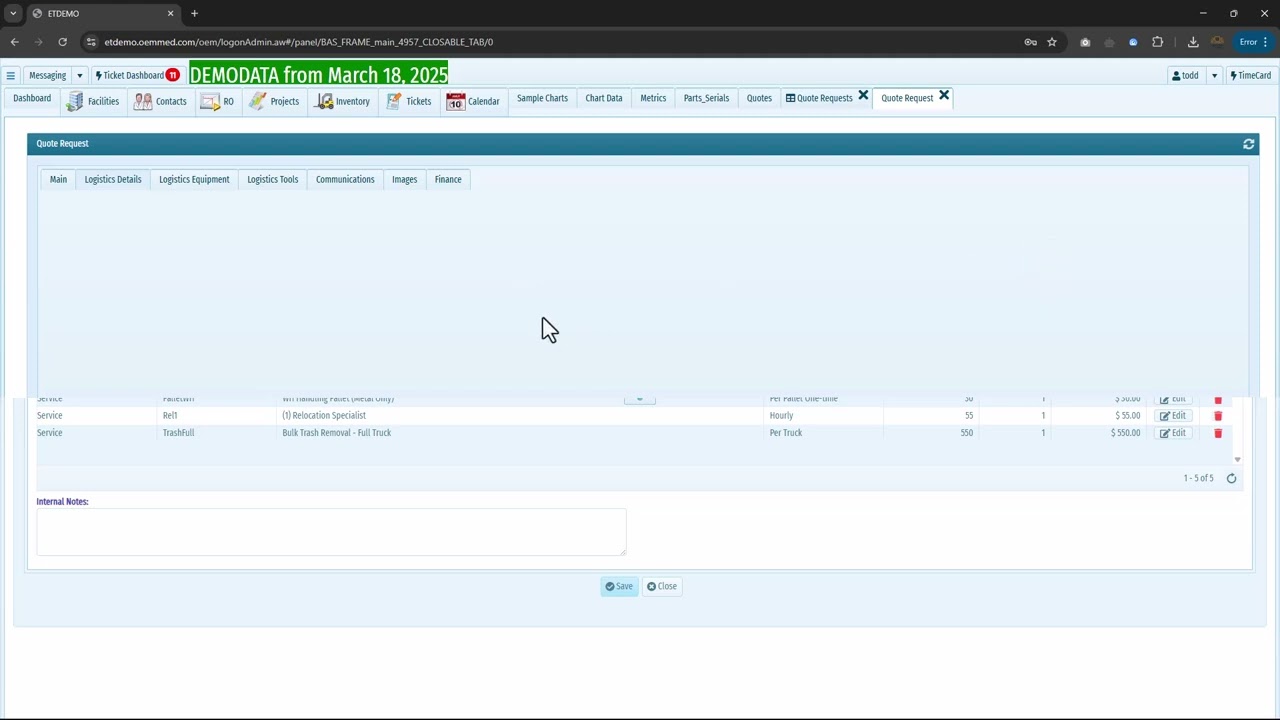Viewport: 1280px width, 720px height.
Task: Open the TimeCard button
Action: tap(1251, 76)
